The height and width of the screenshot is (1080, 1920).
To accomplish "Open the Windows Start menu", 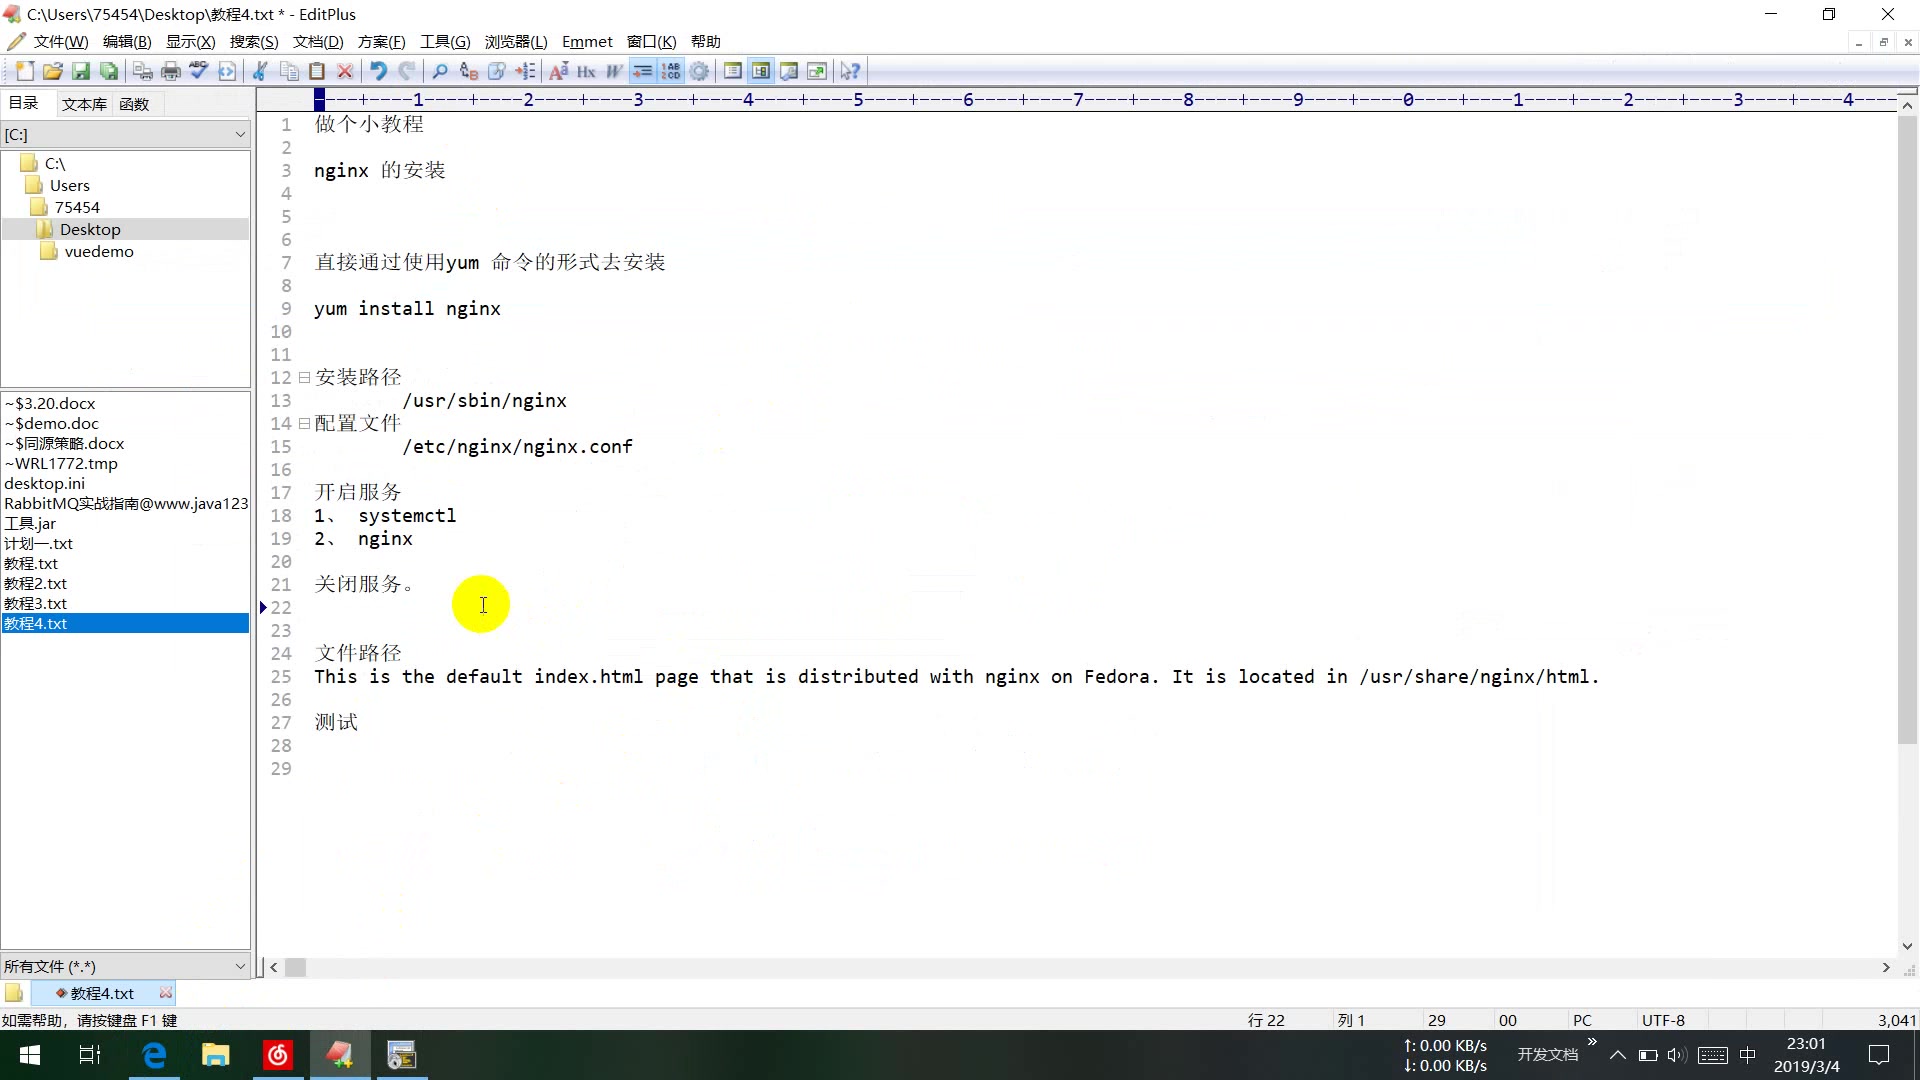I will point(30,1055).
